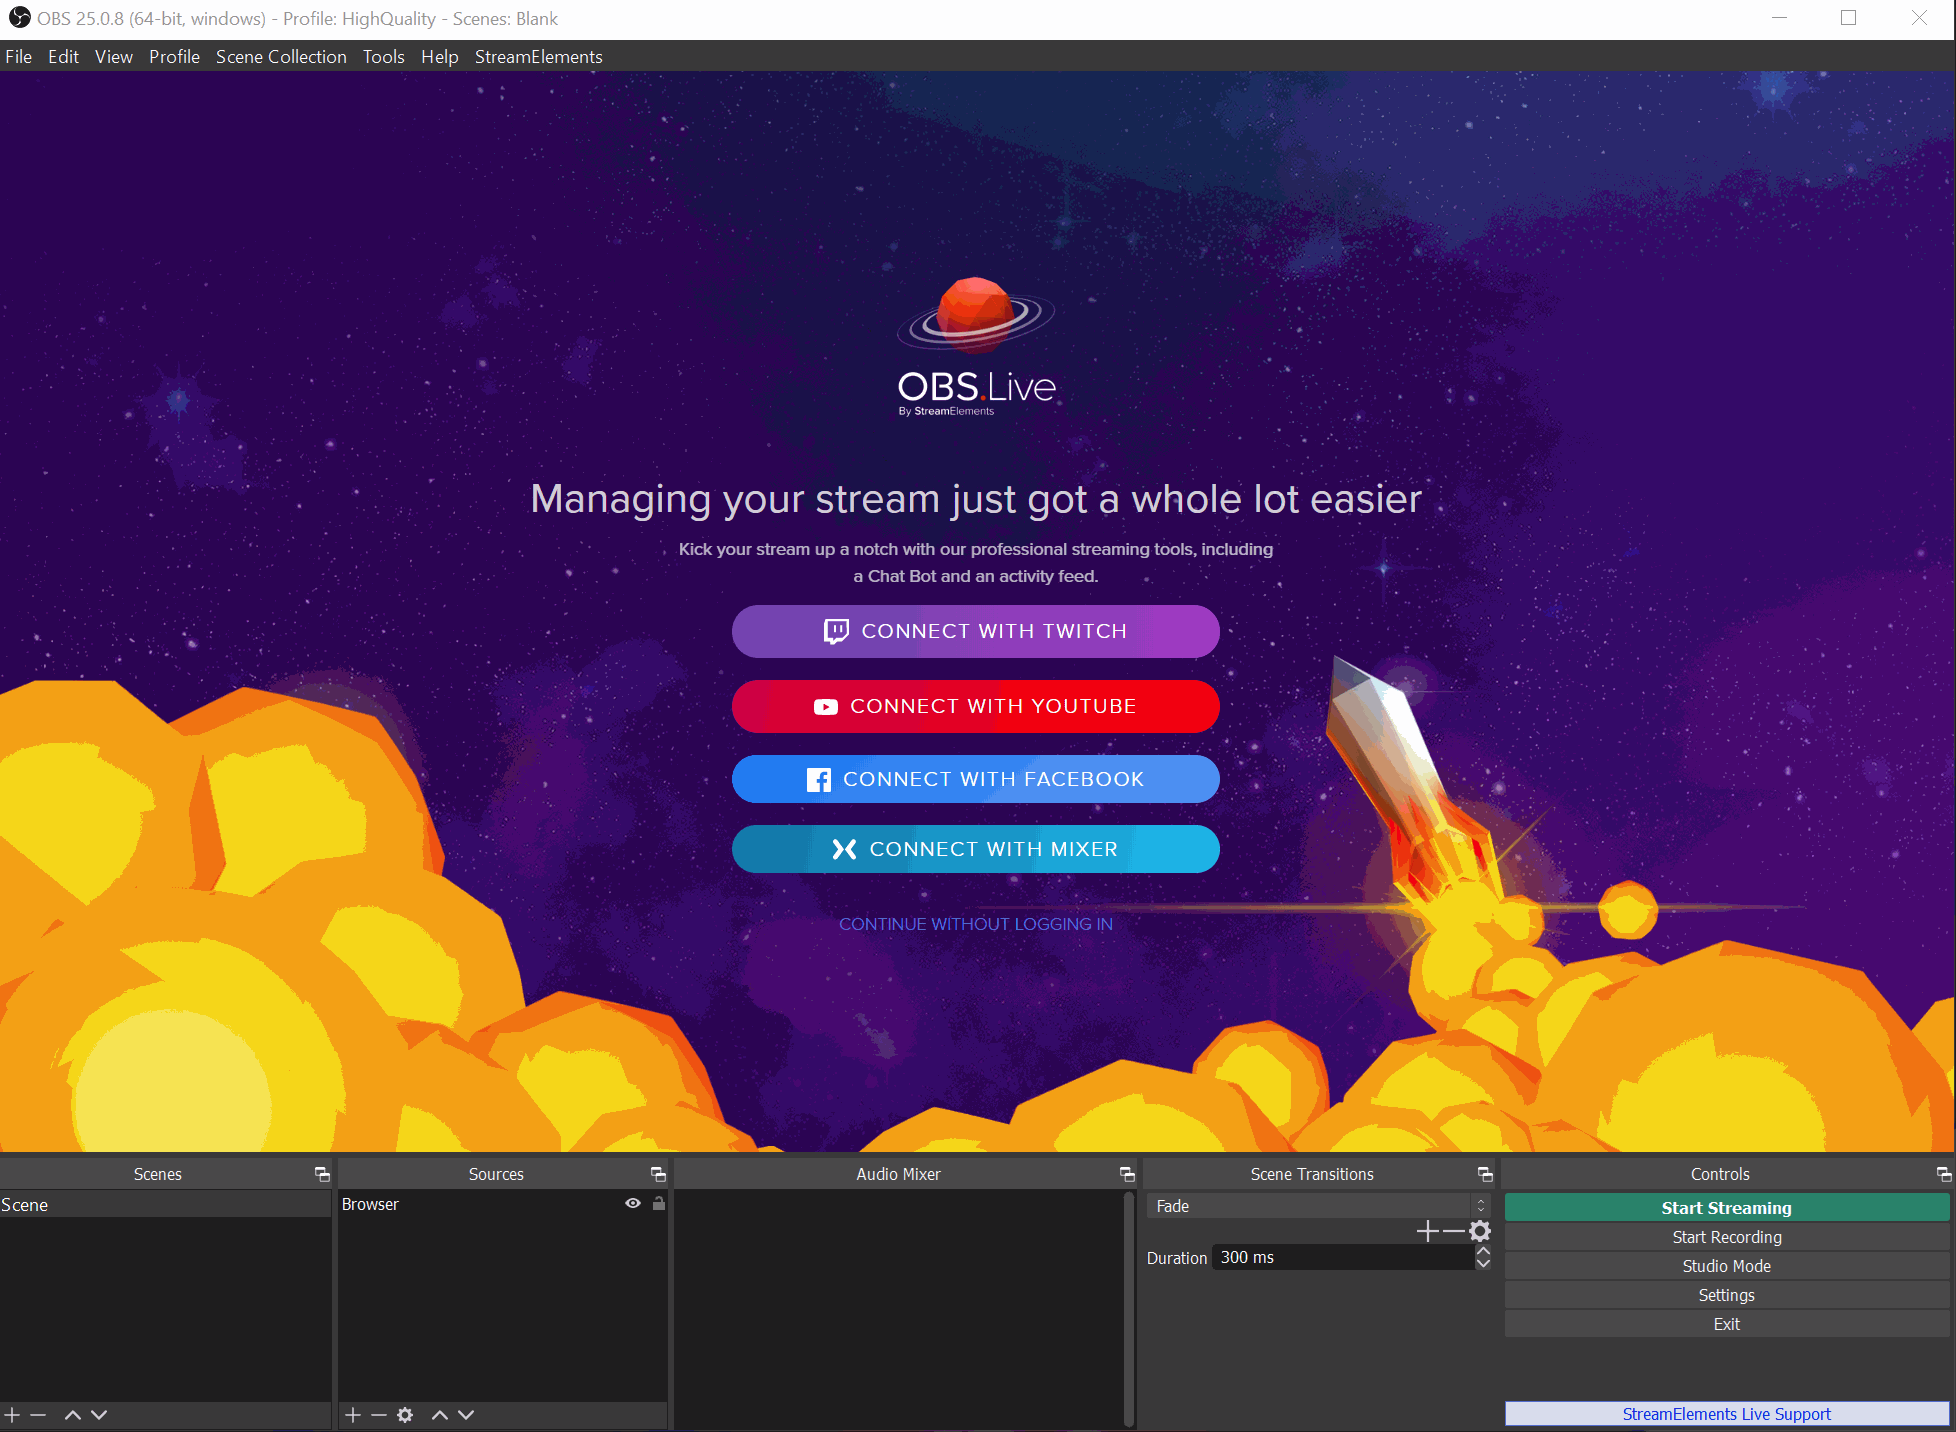Open the Scene Collection menu
The image size is (1956, 1432).
tap(281, 57)
